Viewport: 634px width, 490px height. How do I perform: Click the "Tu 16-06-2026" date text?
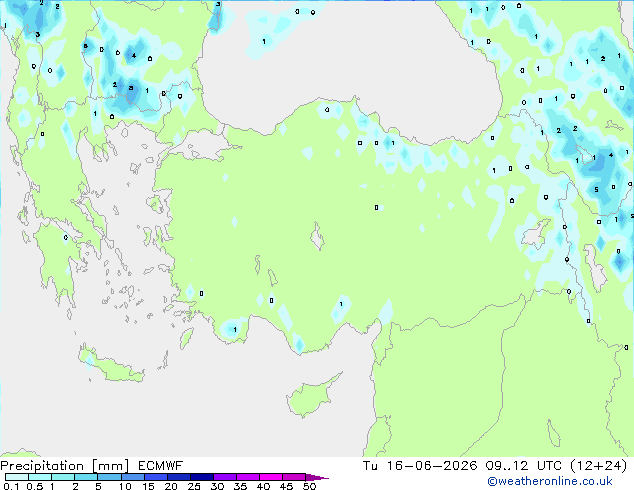420,466
